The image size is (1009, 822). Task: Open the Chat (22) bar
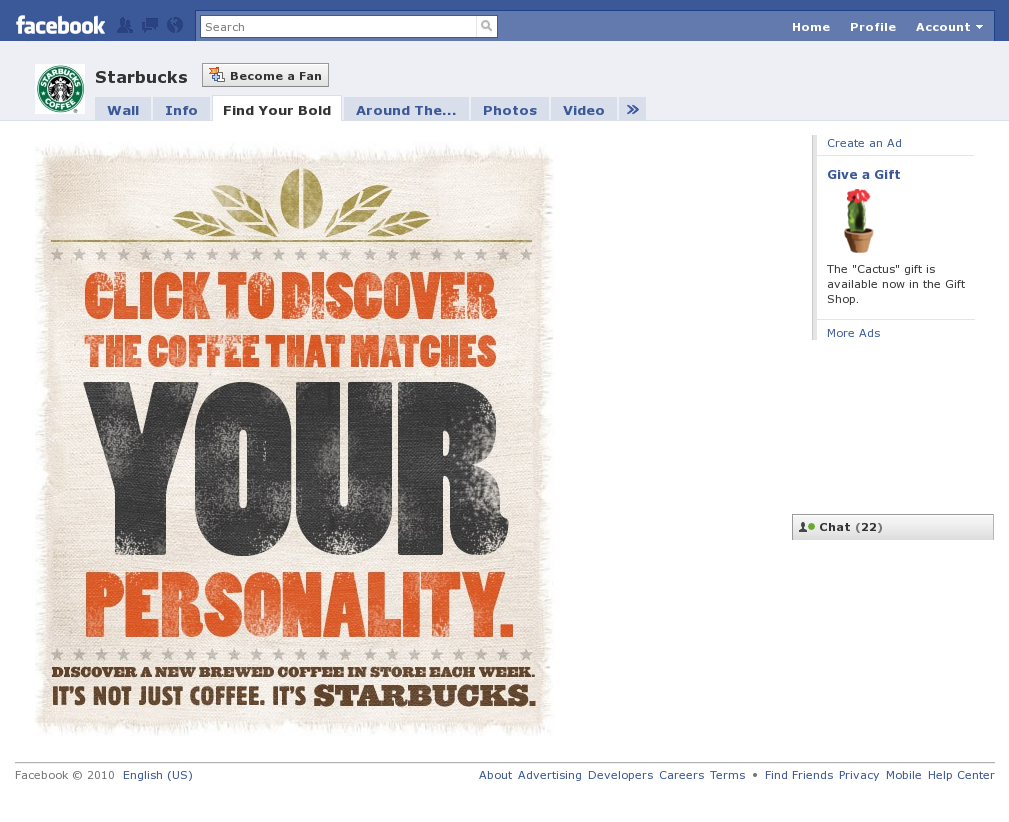tap(893, 527)
